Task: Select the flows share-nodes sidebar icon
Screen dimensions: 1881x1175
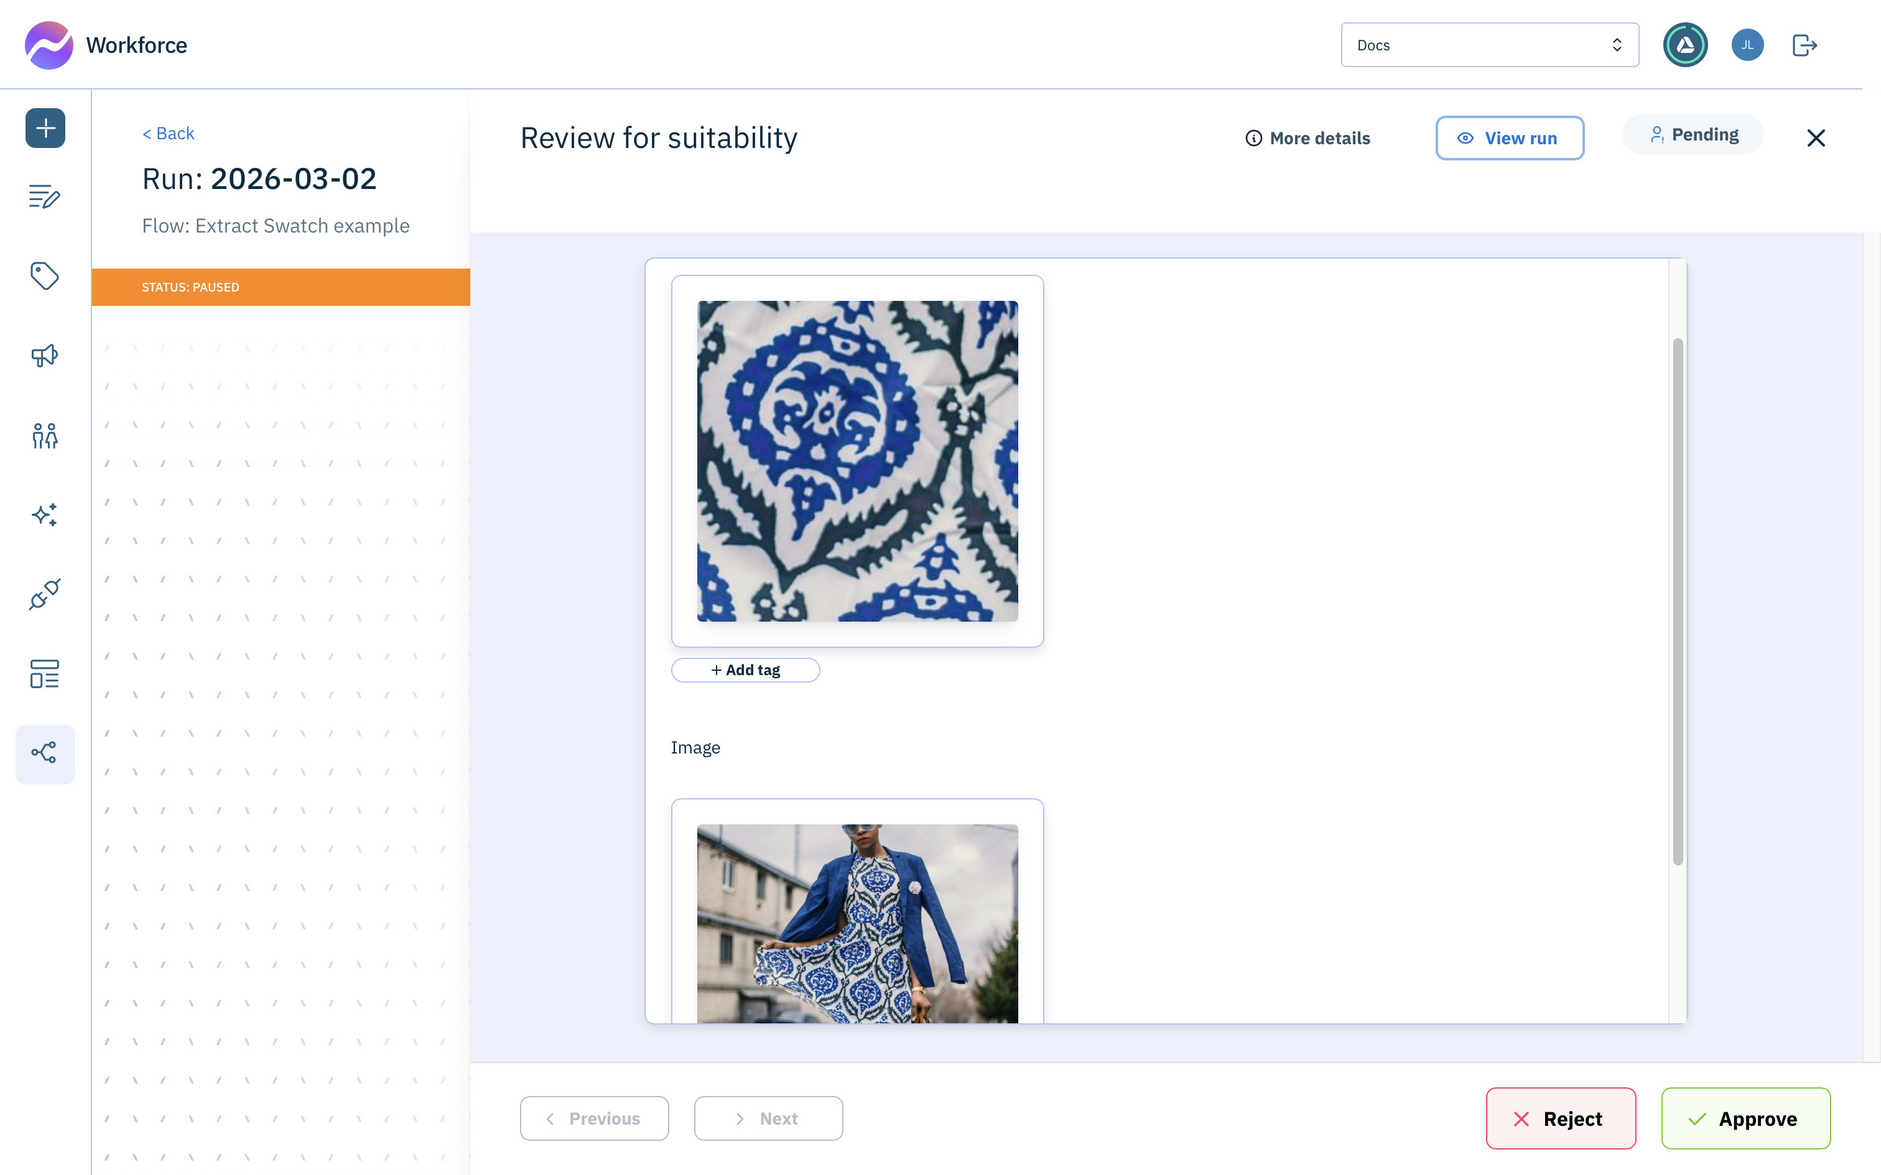Action: [45, 753]
